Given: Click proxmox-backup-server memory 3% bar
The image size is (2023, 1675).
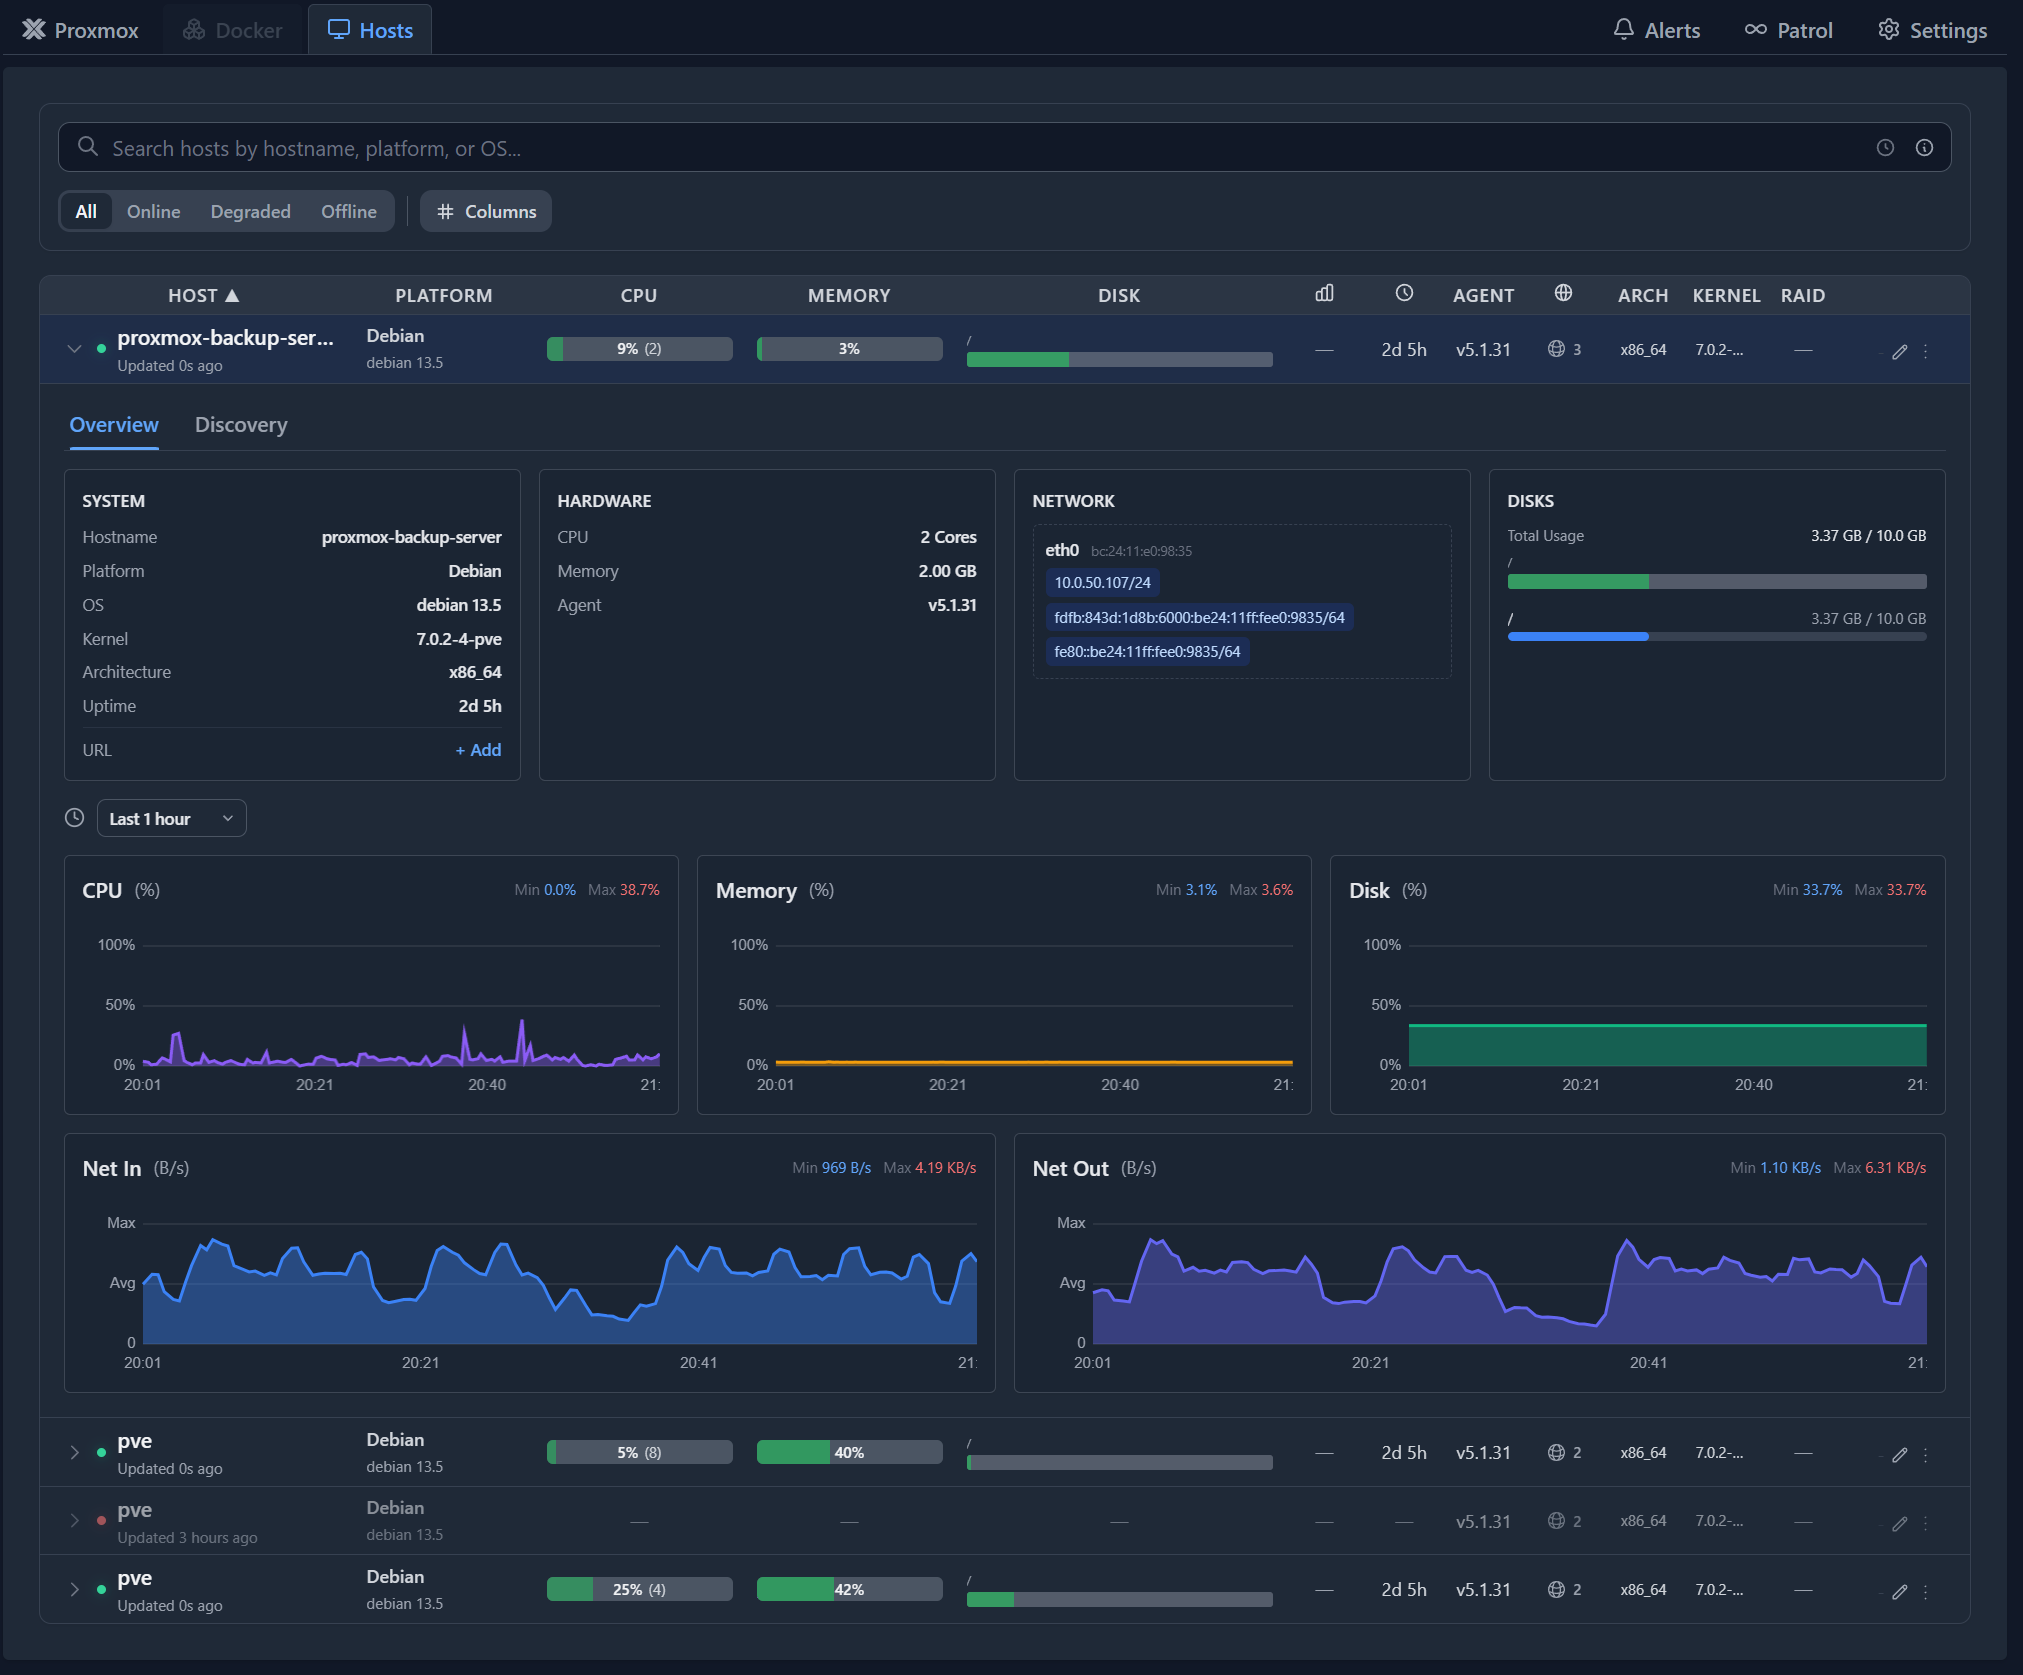Looking at the screenshot, I should coord(849,349).
